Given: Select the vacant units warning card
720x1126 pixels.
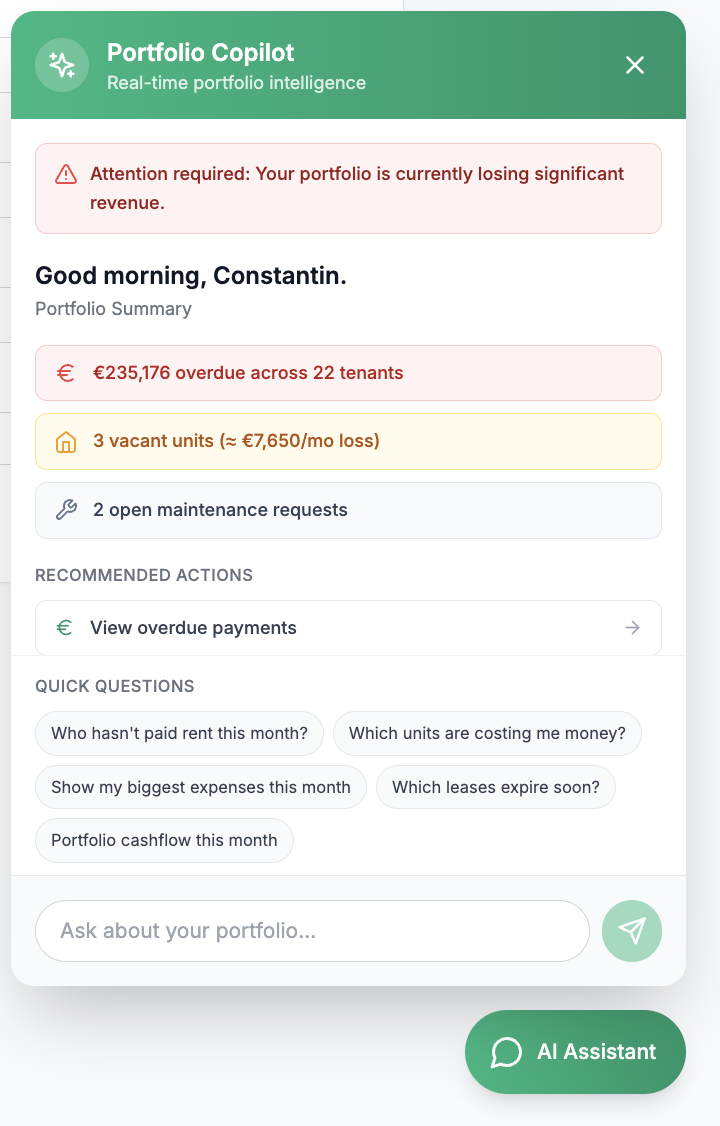Looking at the screenshot, I should point(348,441).
